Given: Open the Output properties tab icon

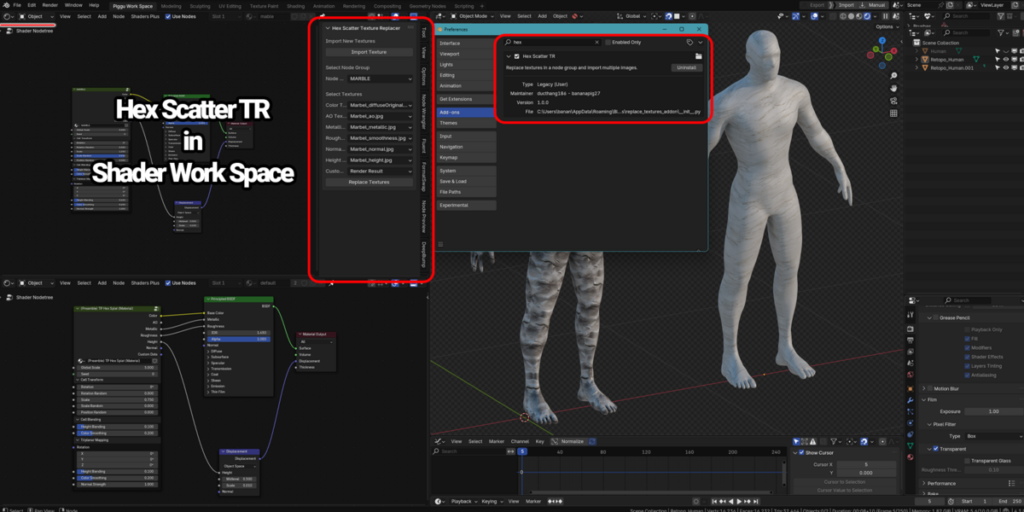Looking at the screenshot, I should [x=910, y=338].
